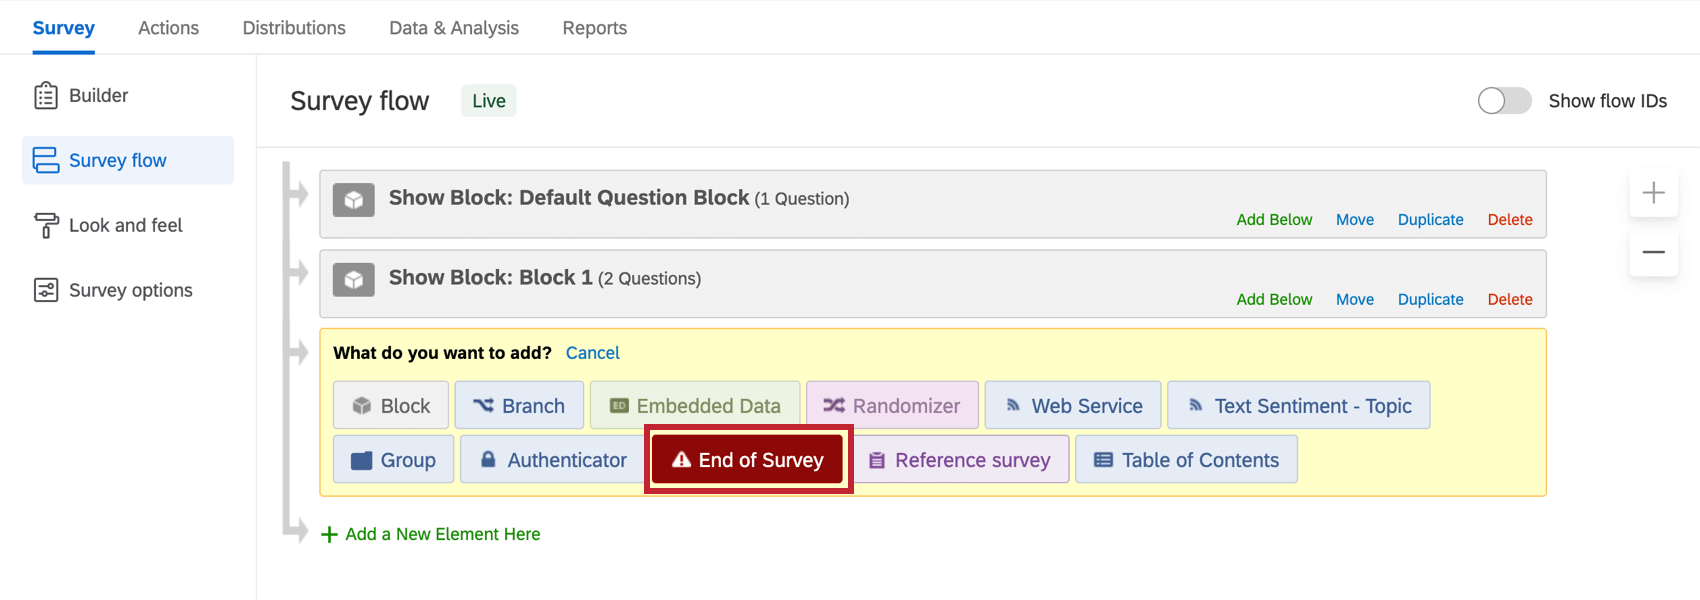
Task: Switch to the Reports tab
Action: (594, 27)
